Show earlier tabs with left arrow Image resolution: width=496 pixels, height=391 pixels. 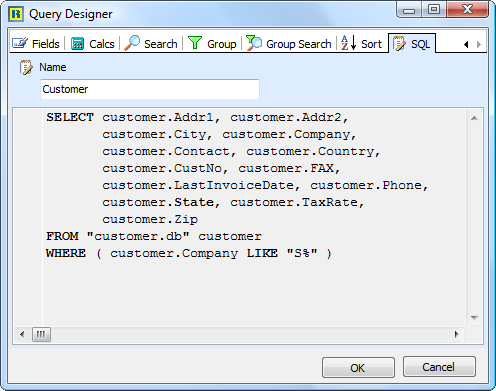(x=466, y=44)
